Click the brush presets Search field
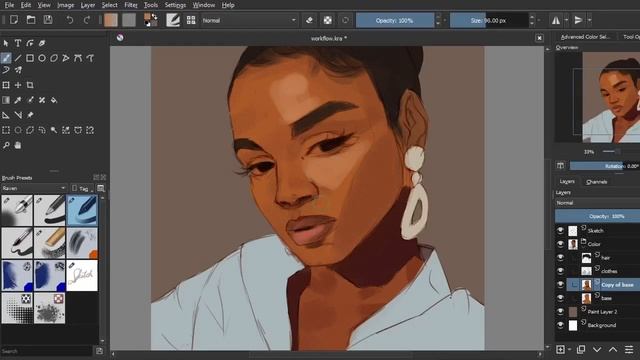 pos(46,351)
